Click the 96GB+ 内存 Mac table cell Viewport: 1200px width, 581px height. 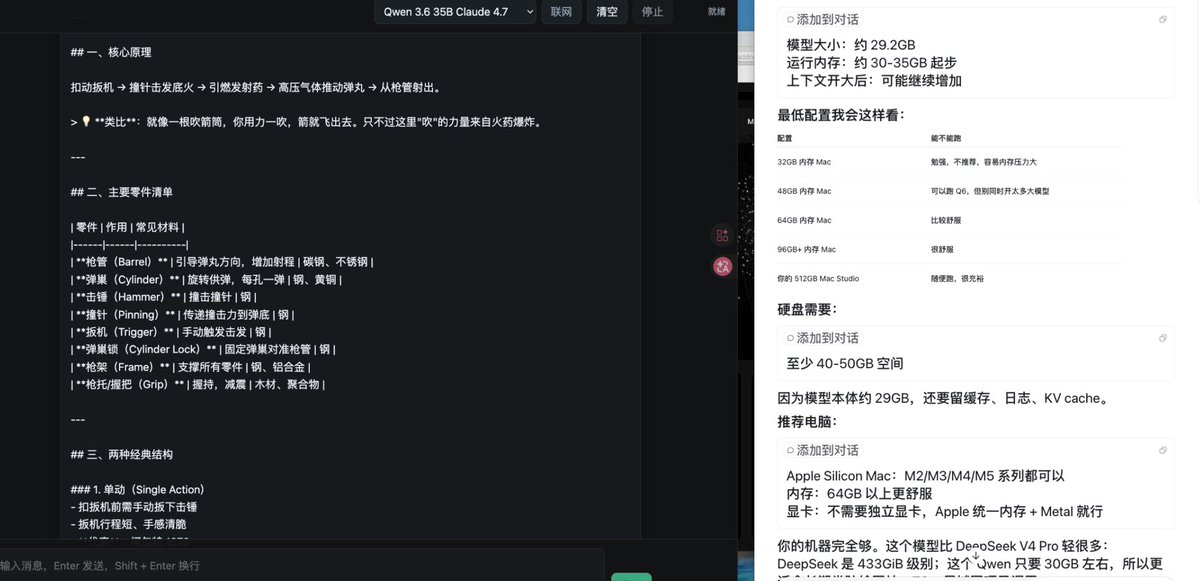(x=806, y=249)
